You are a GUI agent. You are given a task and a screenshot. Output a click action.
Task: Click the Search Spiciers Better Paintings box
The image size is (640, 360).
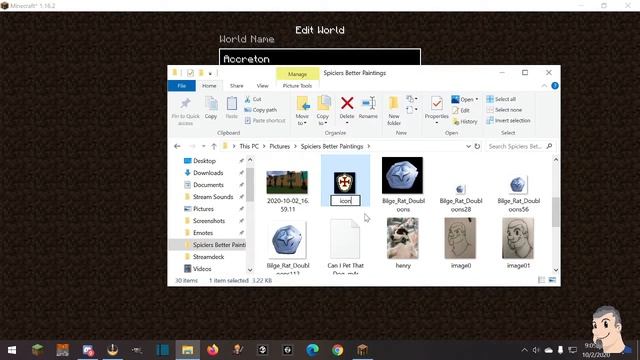click(x=520, y=146)
